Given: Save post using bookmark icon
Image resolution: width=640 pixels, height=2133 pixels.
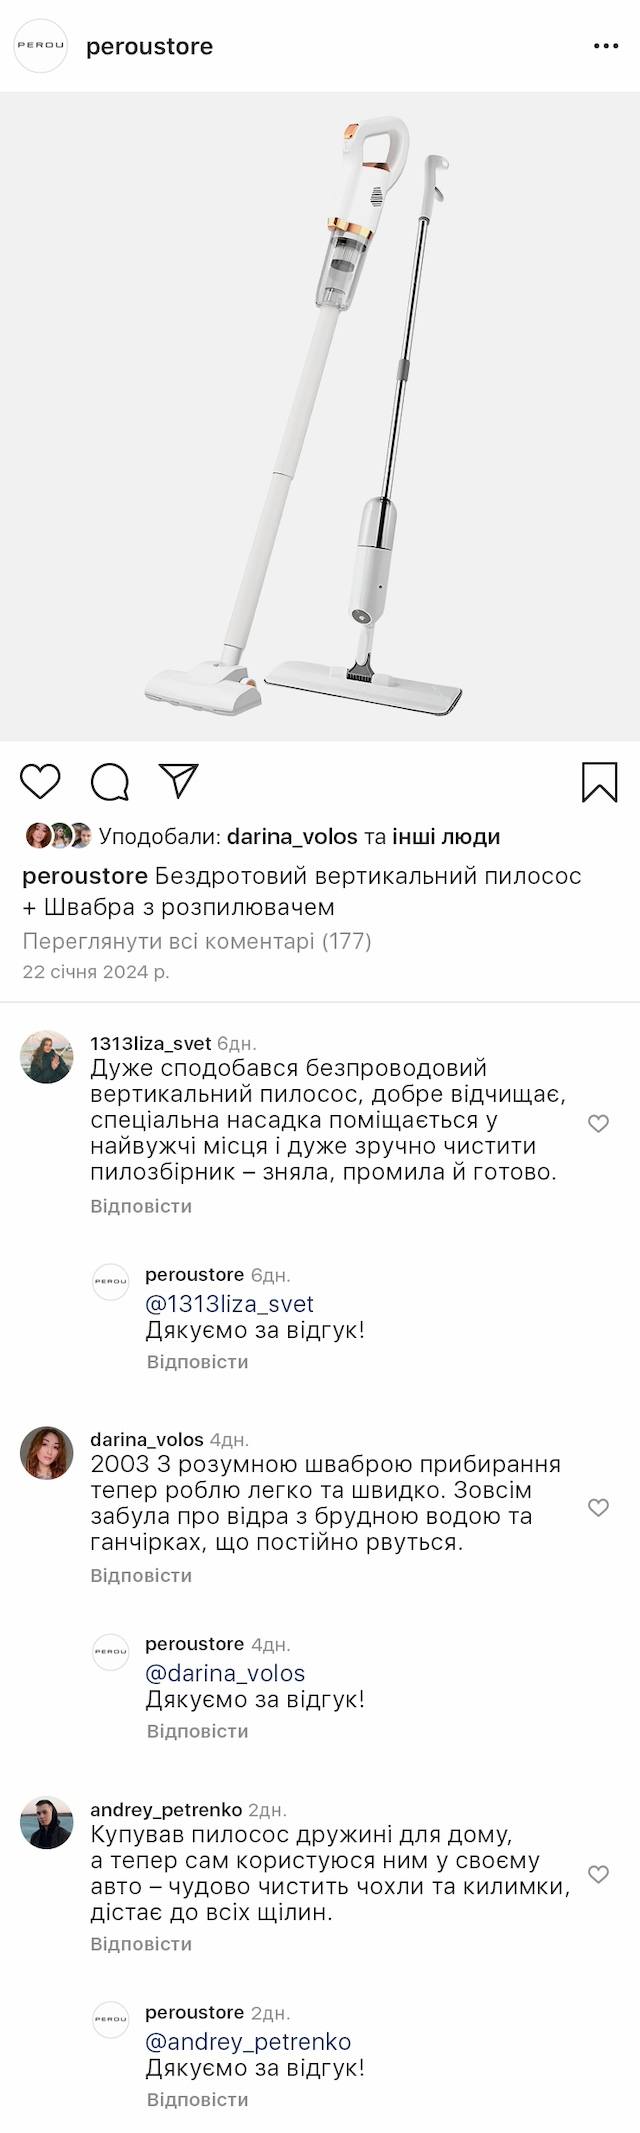Looking at the screenshot, I should pos(599,782).
